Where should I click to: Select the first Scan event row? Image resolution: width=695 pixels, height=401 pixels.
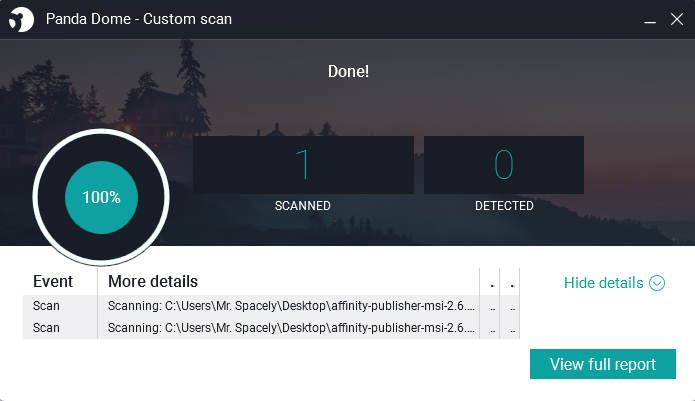pyautogui.click(x=46, y=306)
